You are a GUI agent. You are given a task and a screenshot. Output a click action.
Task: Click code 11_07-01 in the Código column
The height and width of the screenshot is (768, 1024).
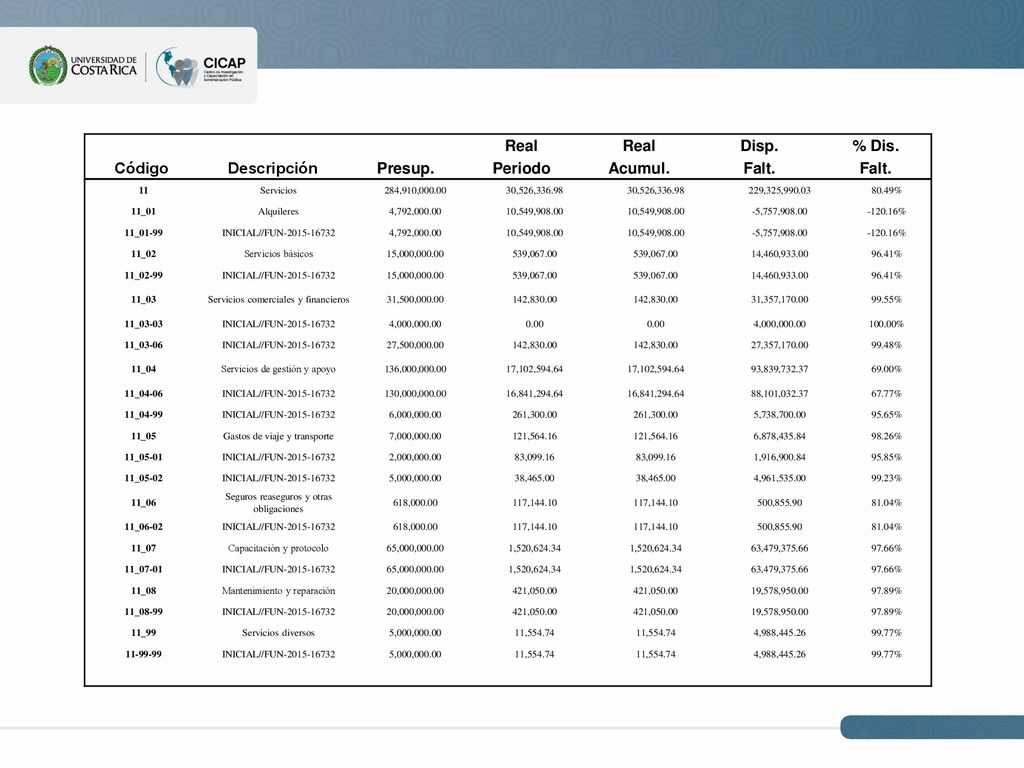click(x=144, y=569)
